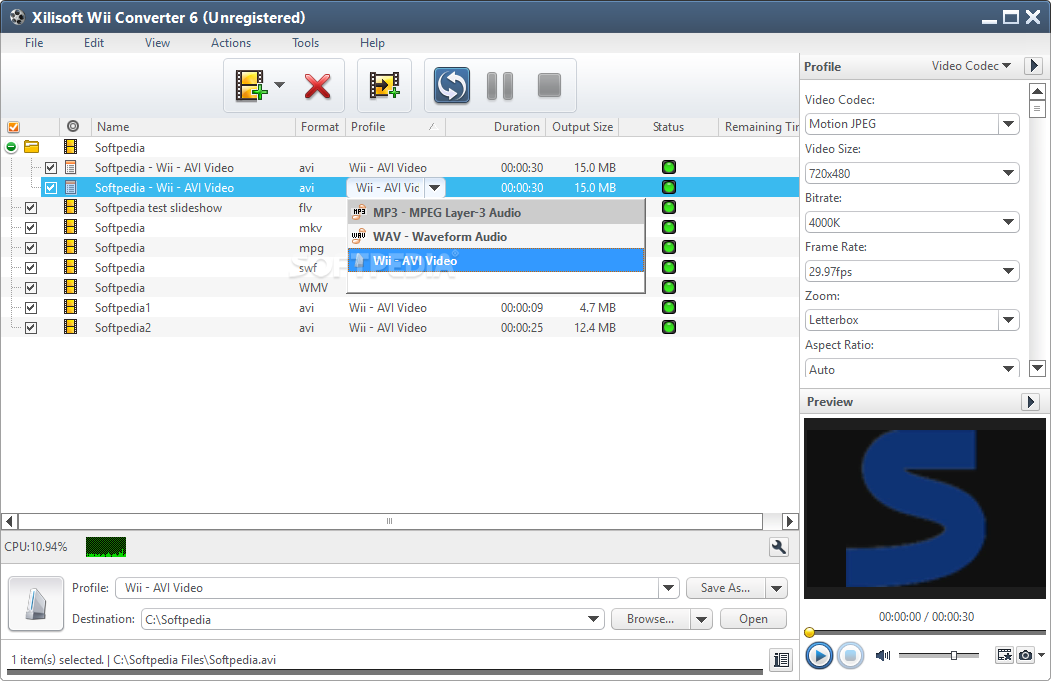Screen dimensions: 1051x681
Task: Click the MP3 icon in profile list
Action: [359, 212]
